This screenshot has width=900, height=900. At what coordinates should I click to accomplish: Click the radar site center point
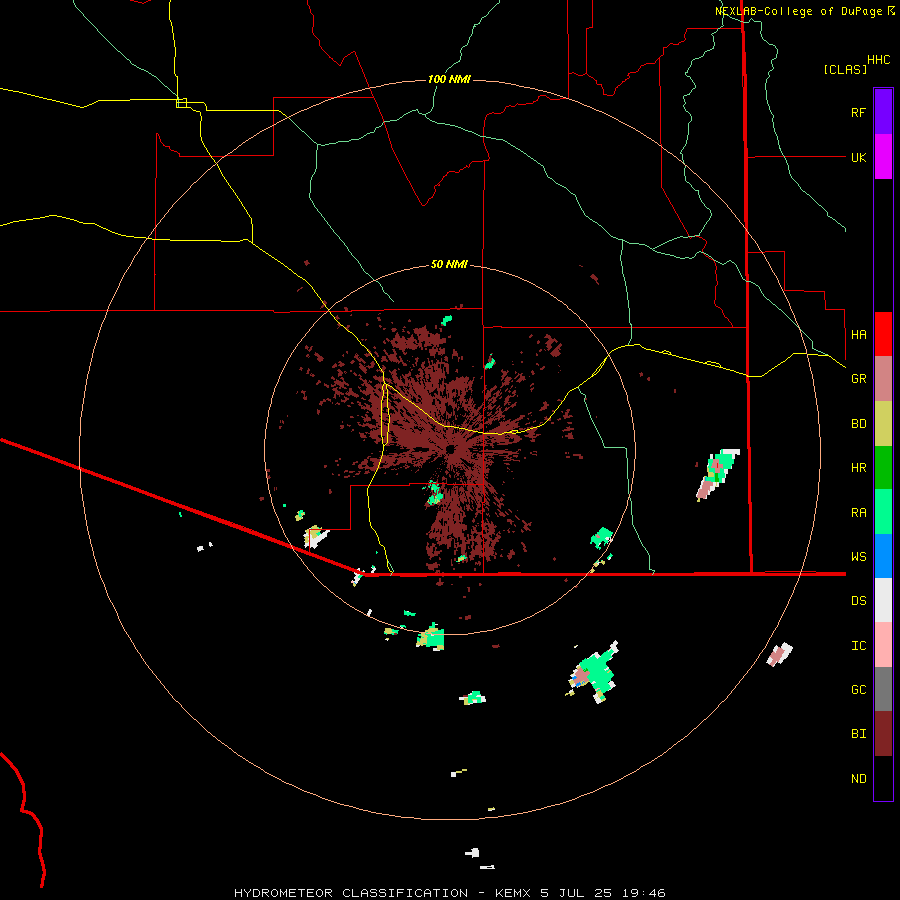tap(450, 449)
